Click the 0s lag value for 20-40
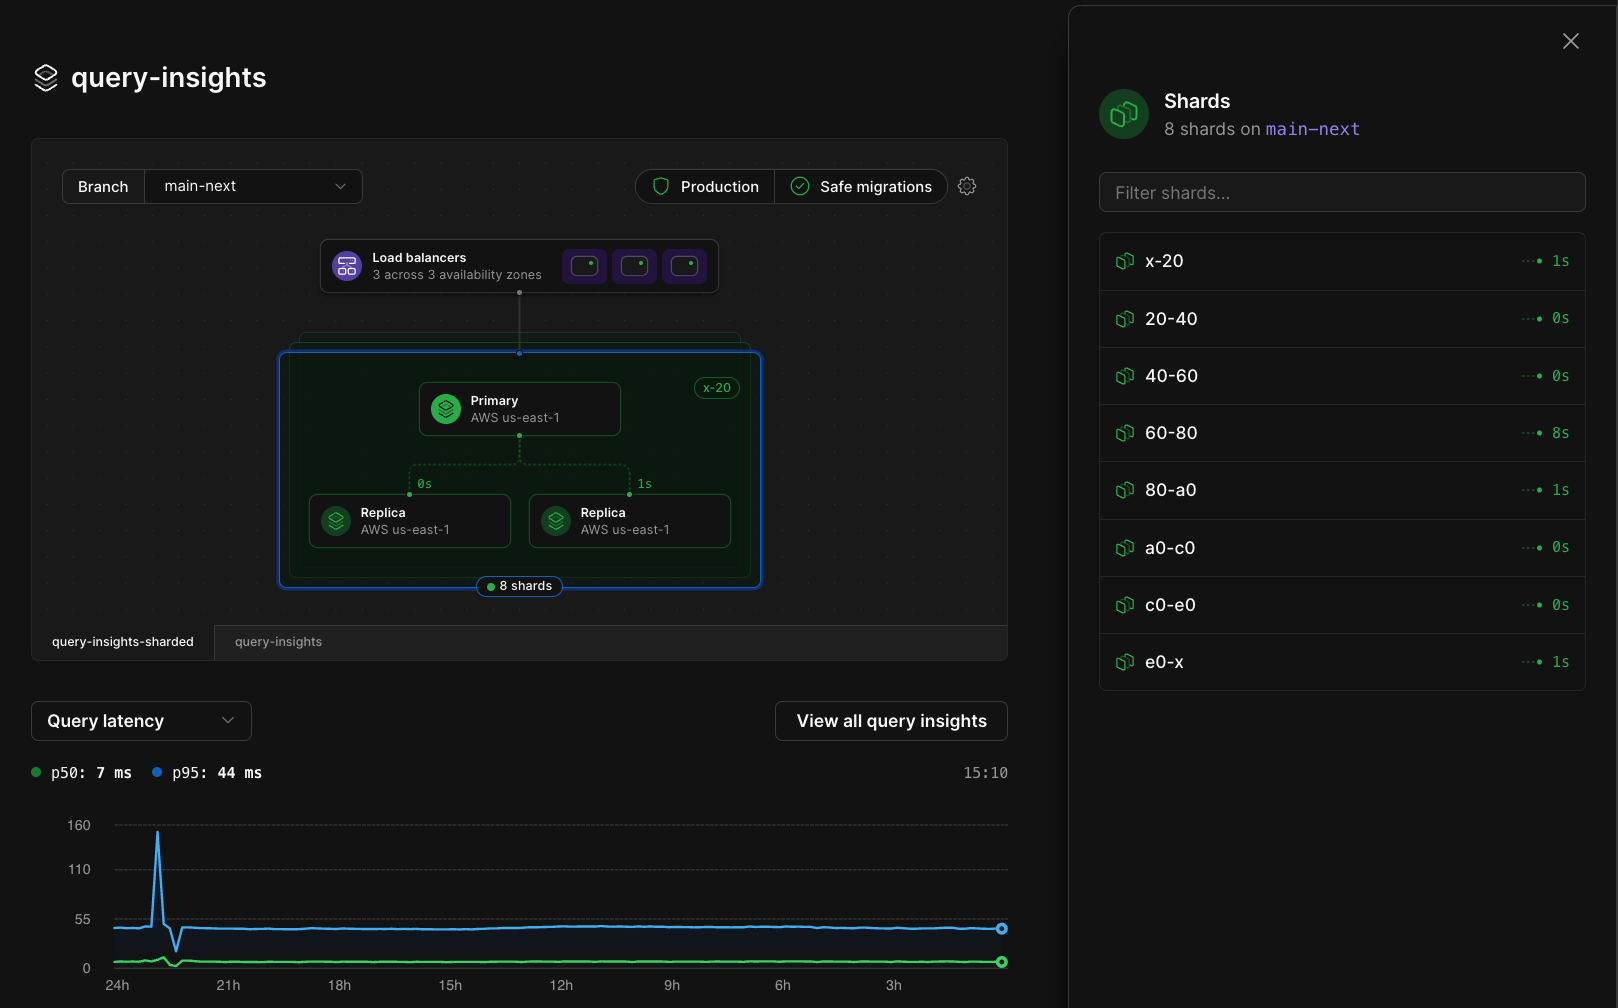 (x=1560, y=318)
